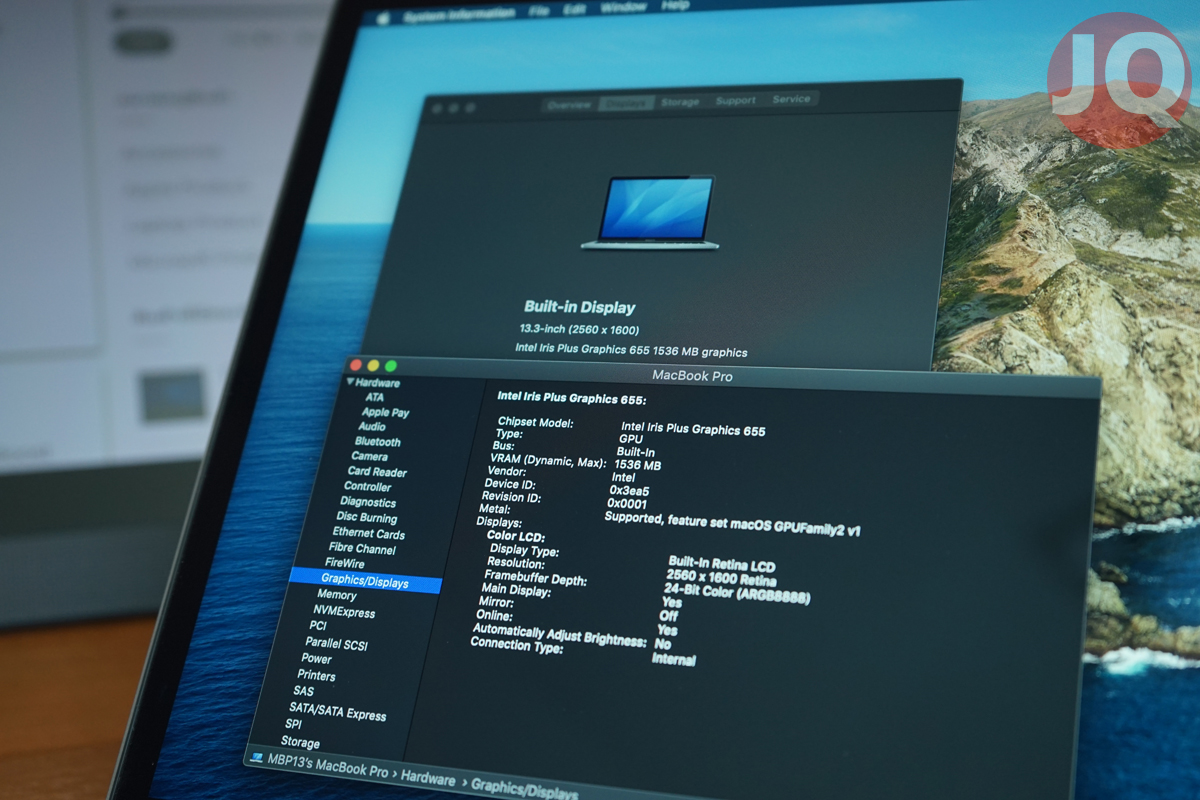This screenshot has height=800, width=1200.
Task: Click Graphics/Displays in the path bar
Action: tap(527, 787)
